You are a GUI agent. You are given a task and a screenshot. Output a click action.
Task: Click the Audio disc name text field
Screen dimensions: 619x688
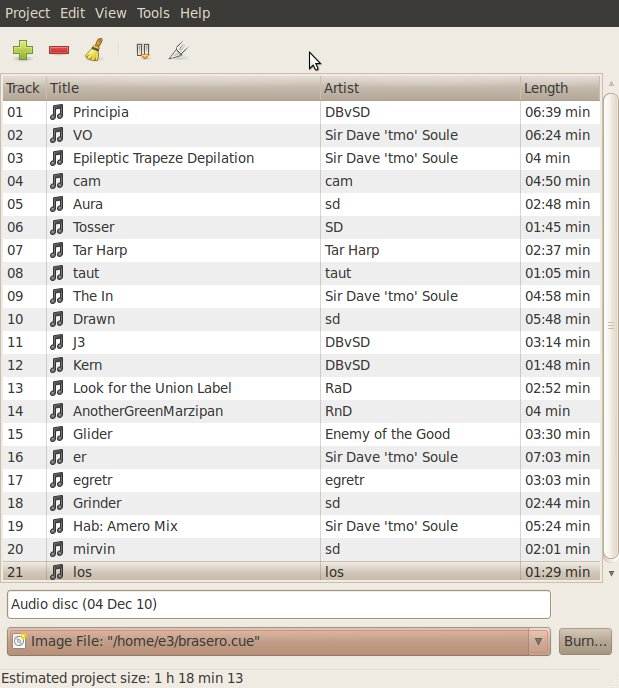(x=278, y=604)
